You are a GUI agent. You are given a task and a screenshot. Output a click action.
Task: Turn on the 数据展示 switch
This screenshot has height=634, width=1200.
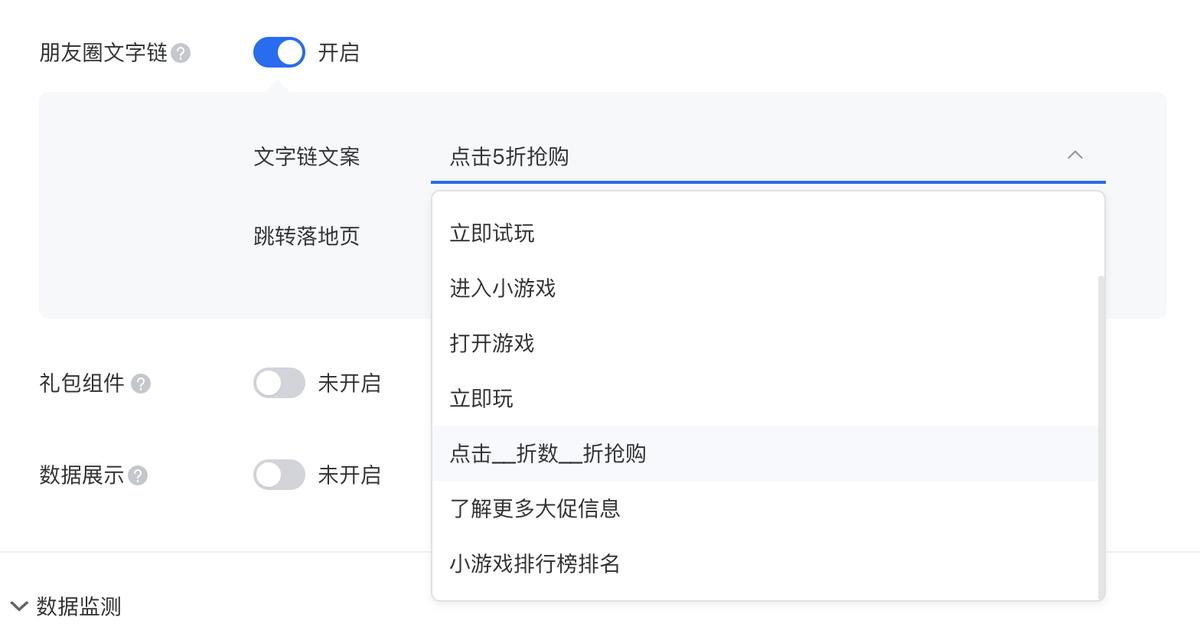tap(279, 475)
